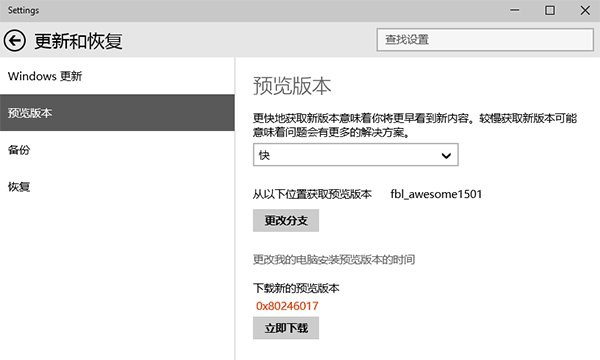The height and width of the screenshot is (360, 600).
Task: Close the Settings window
Action: (585, 10)
